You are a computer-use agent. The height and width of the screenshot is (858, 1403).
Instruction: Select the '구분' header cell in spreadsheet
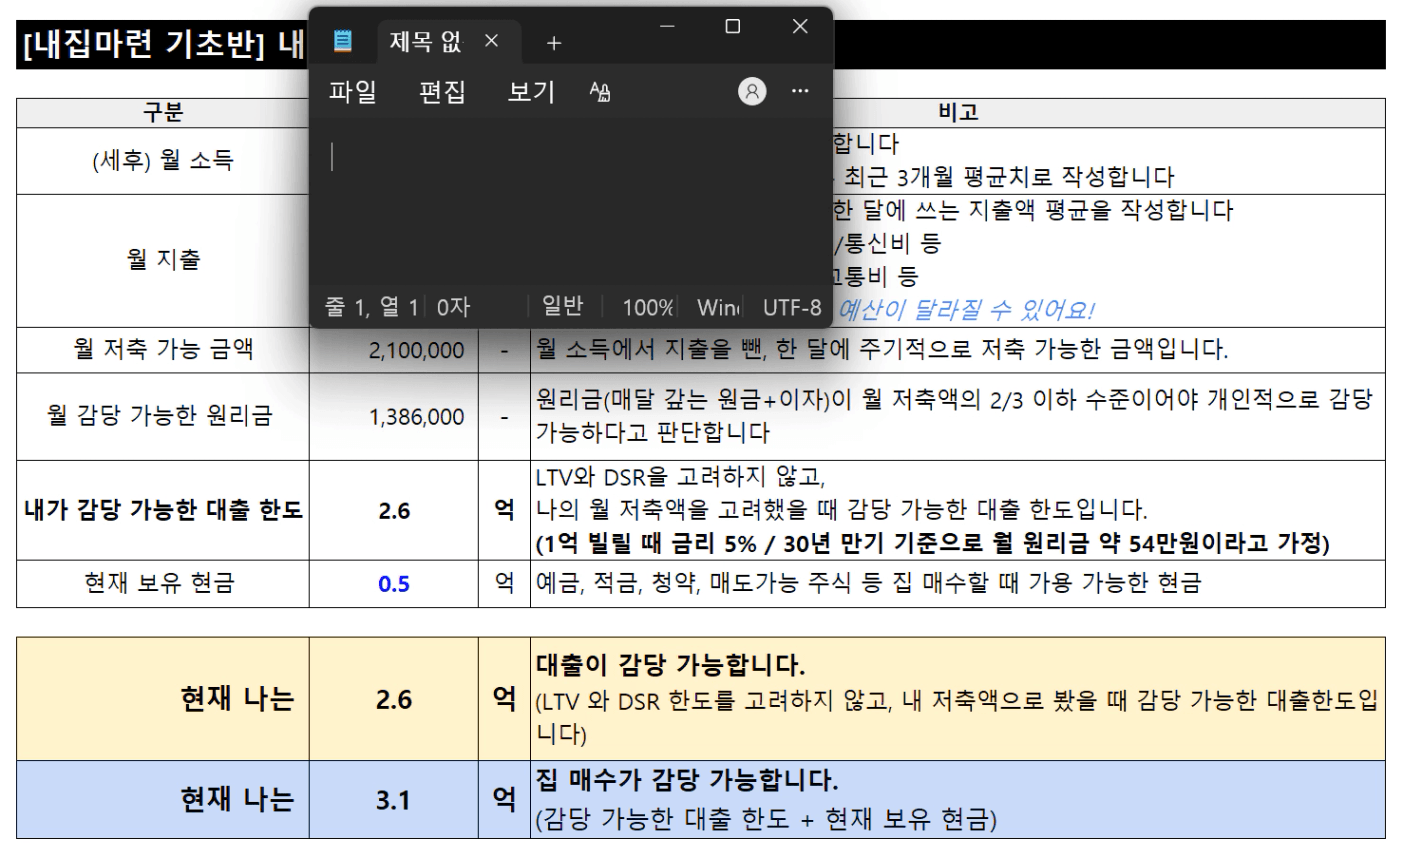(x=163, y=112)
